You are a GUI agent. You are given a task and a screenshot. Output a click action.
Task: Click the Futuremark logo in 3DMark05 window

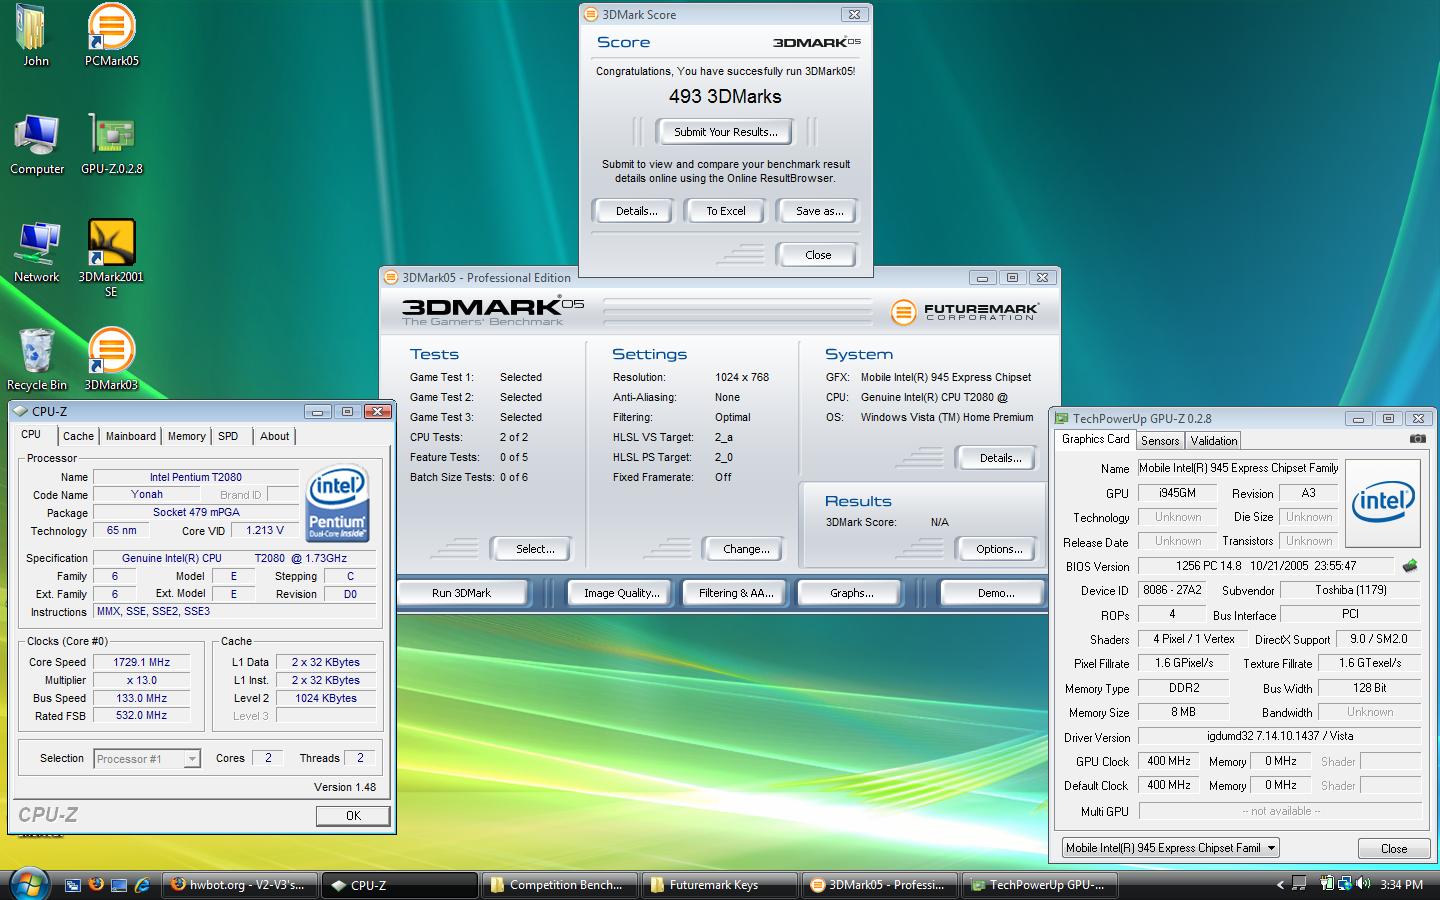click(964, 312)
